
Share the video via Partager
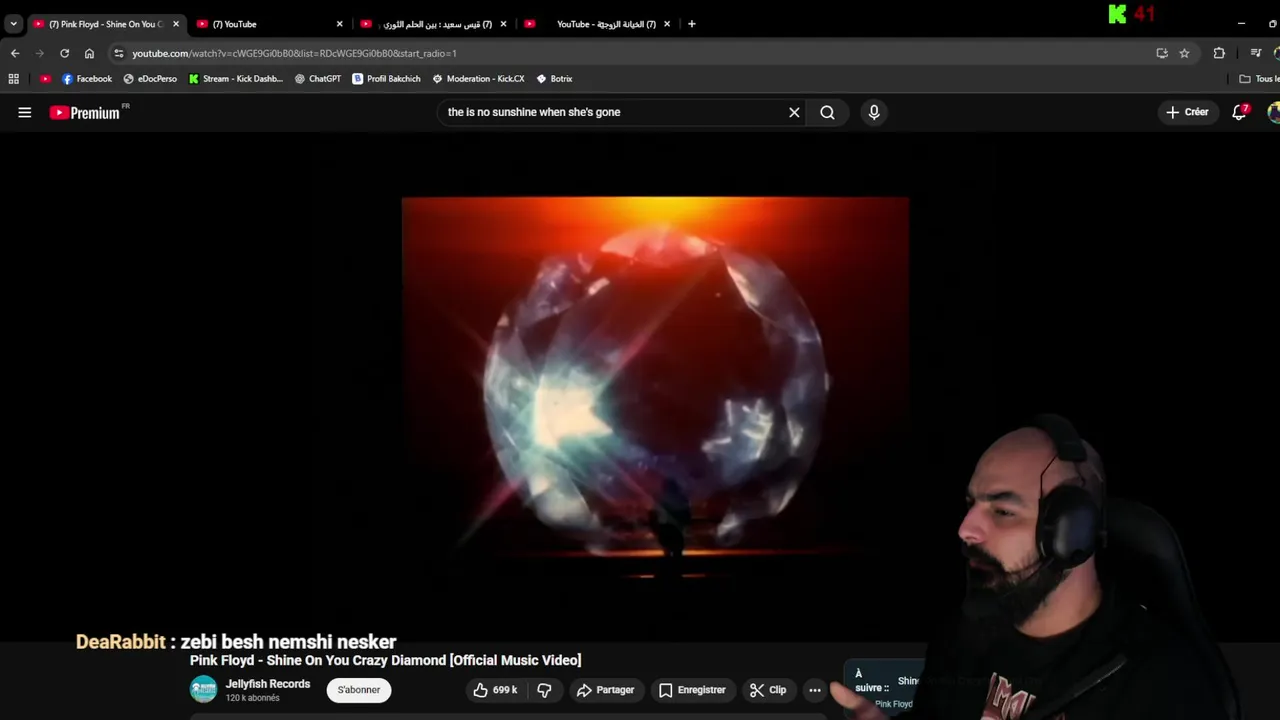pos(605,690)
